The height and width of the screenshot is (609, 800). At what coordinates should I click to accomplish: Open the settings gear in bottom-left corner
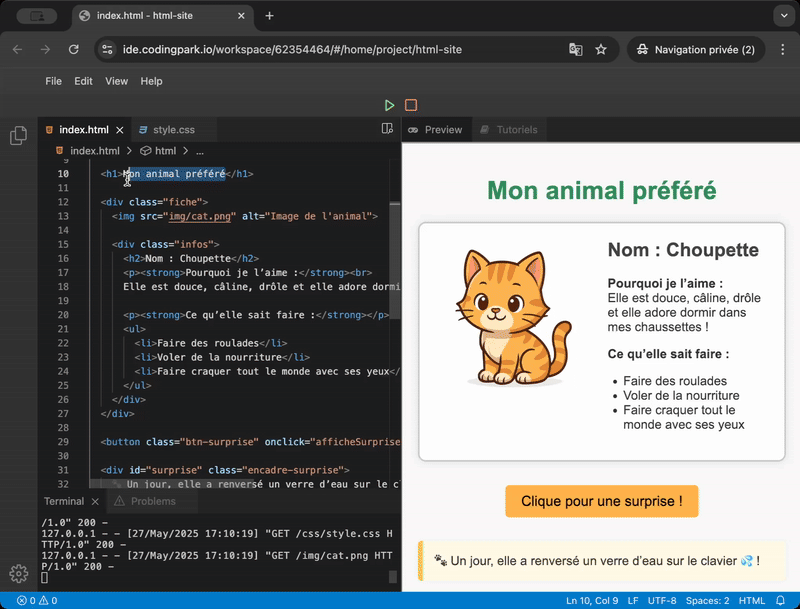pos(17,574)
